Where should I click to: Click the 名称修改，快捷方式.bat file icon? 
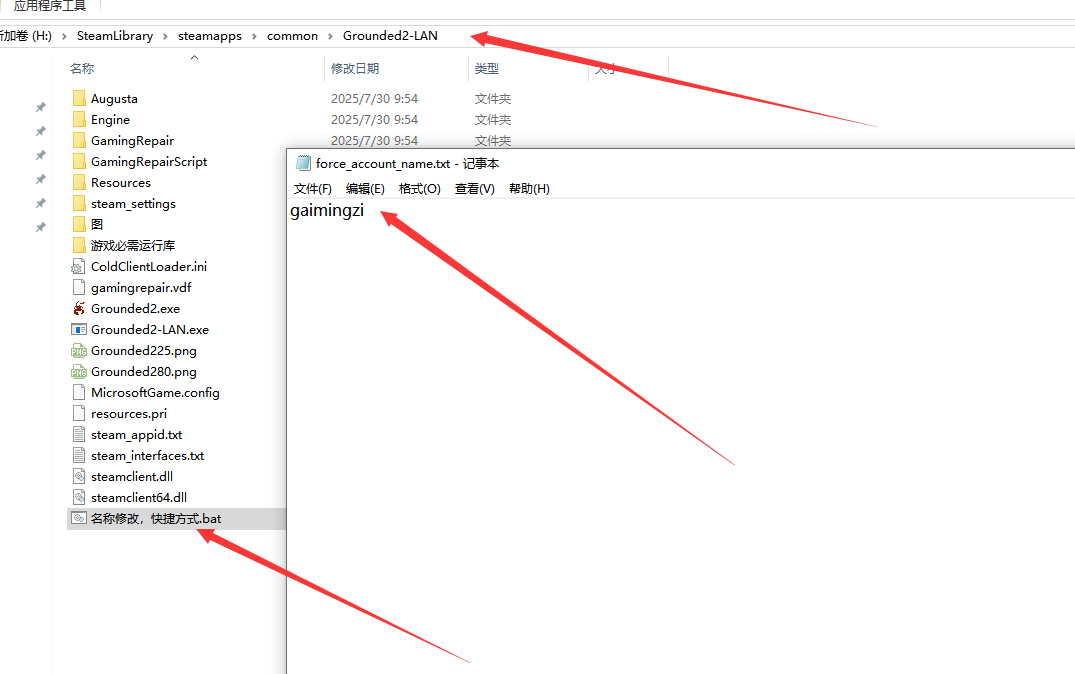coord(79,518)
